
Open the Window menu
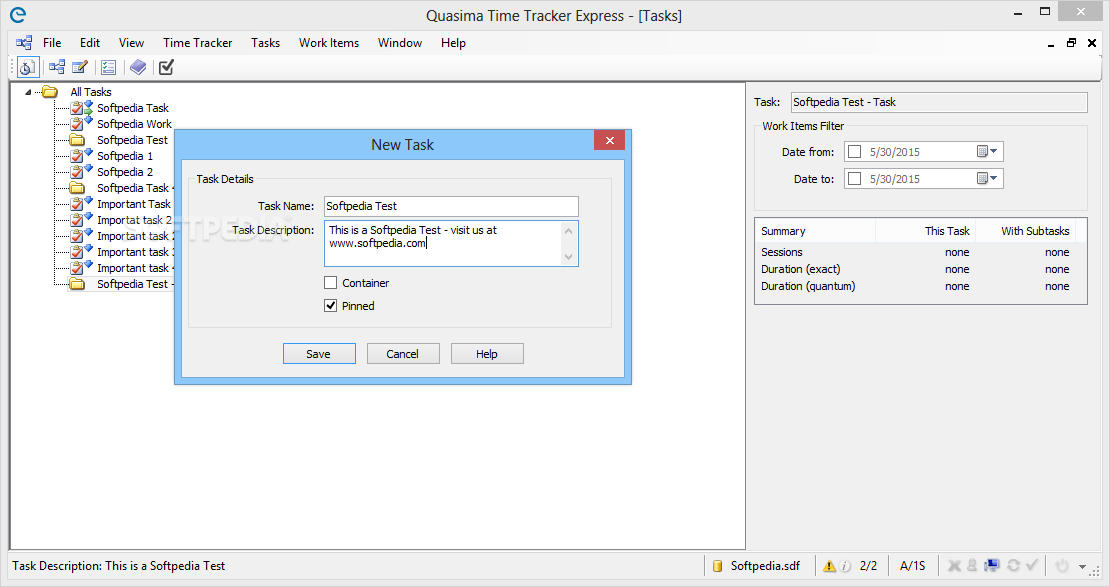pos(400,42)
